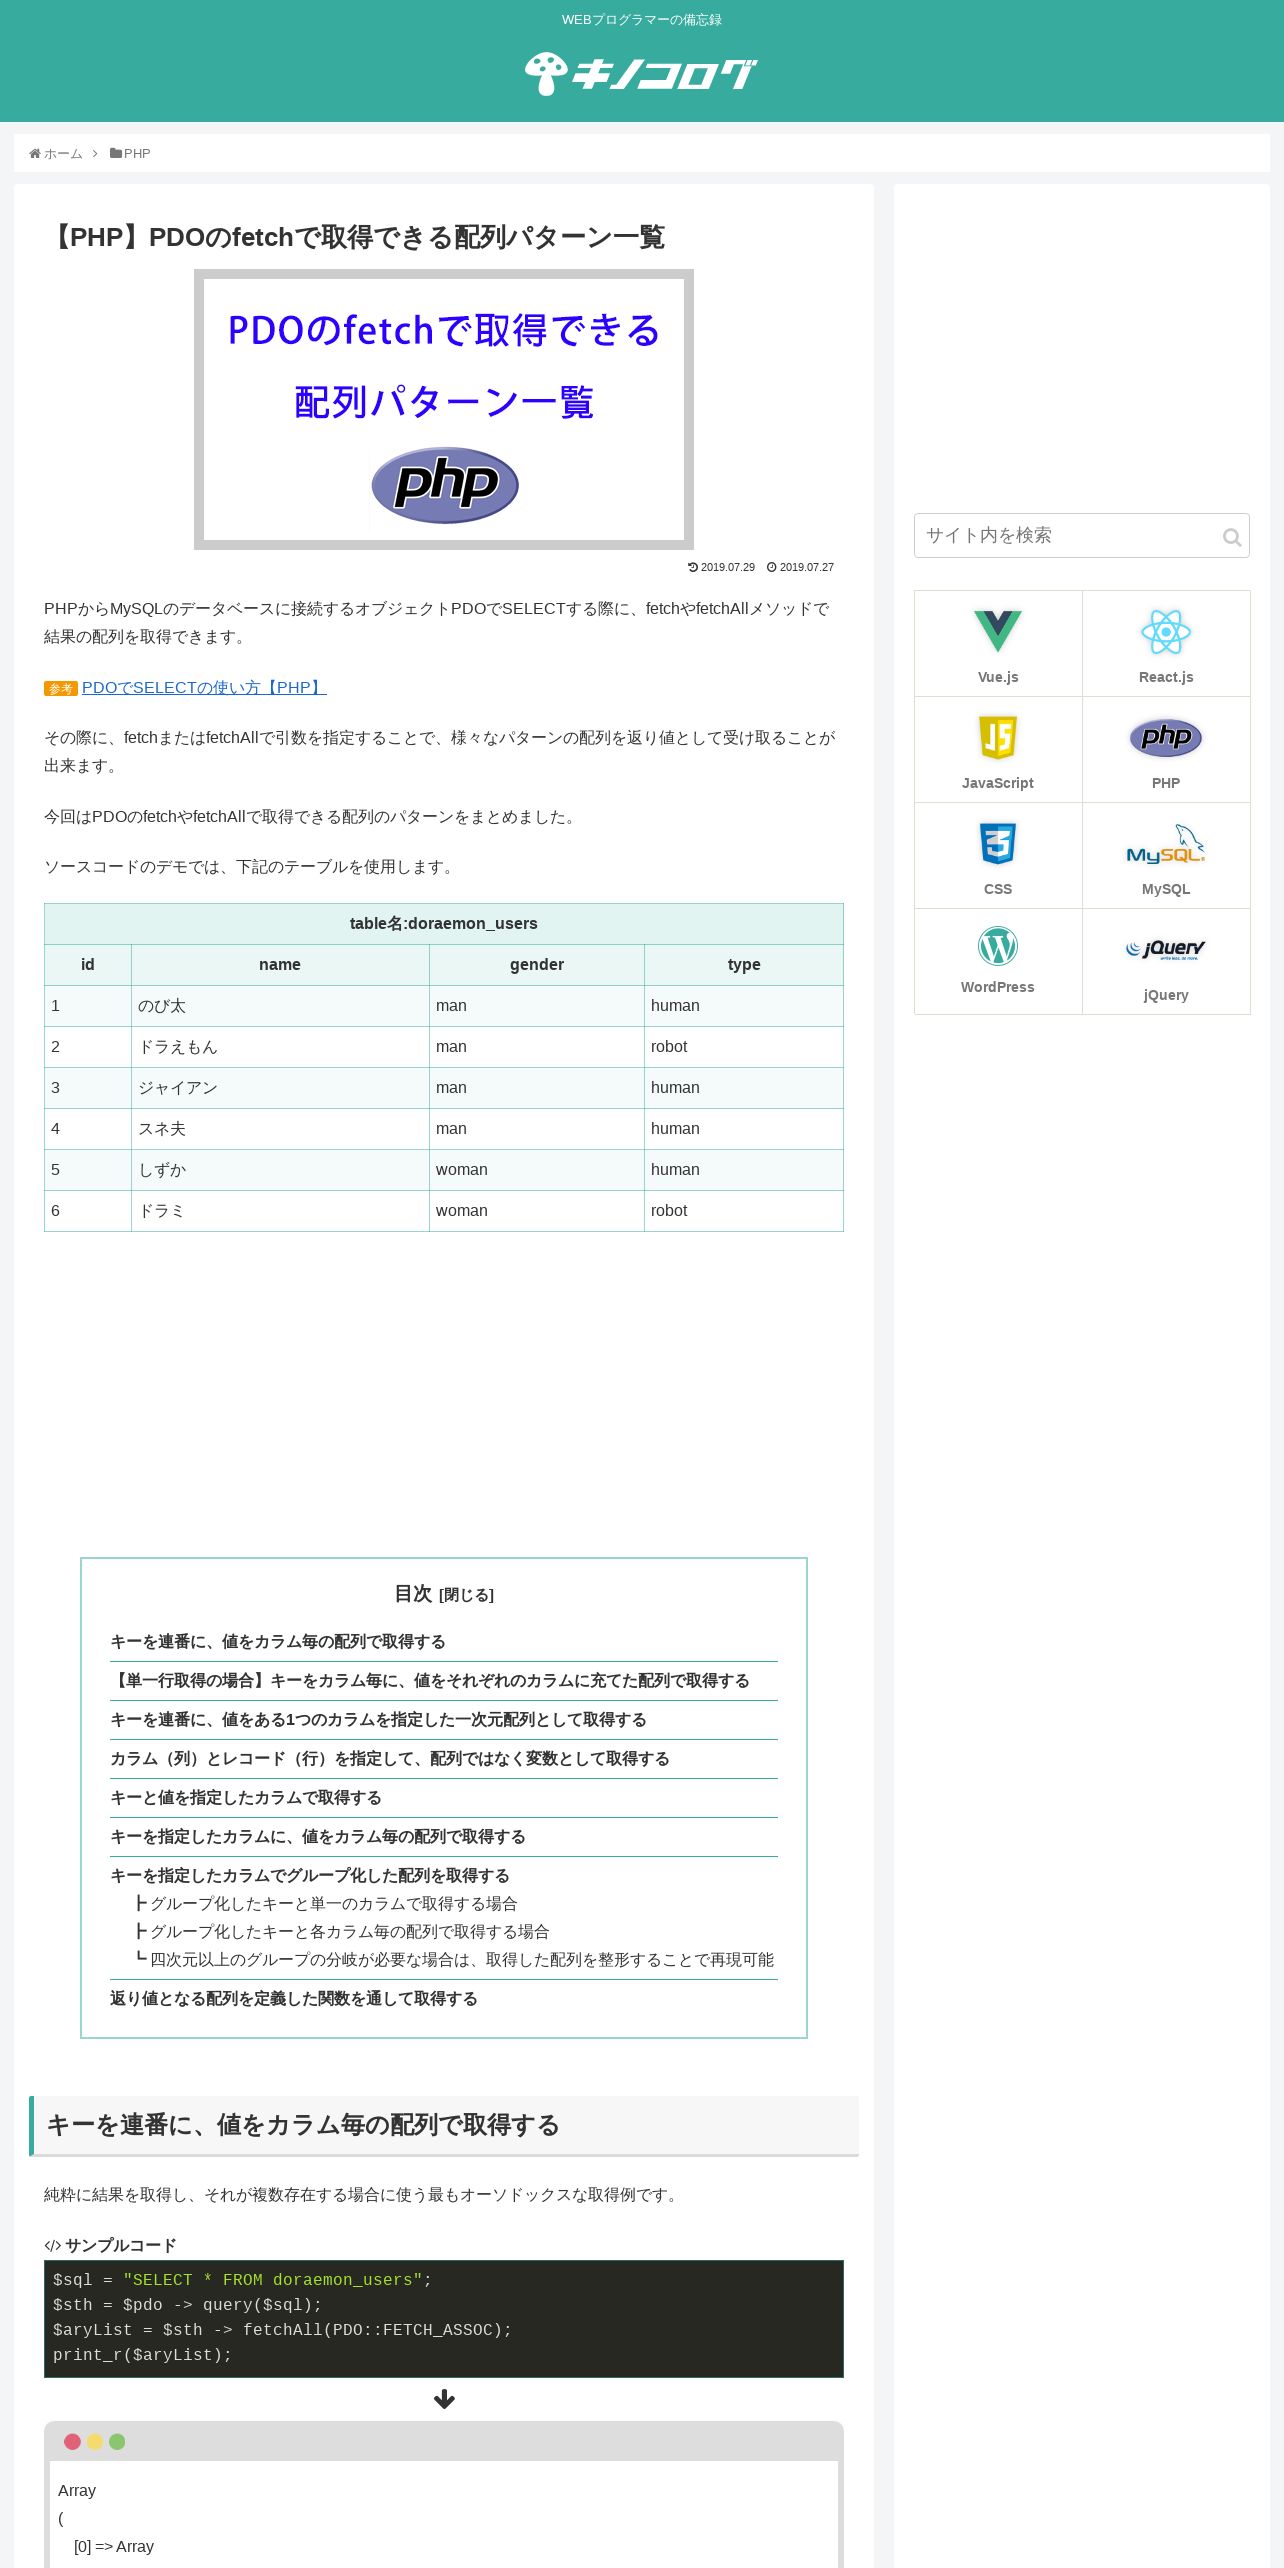
Task: Jump to キーと値を指定したカラムで取得する entry
Action: (x=246, y=1797)
